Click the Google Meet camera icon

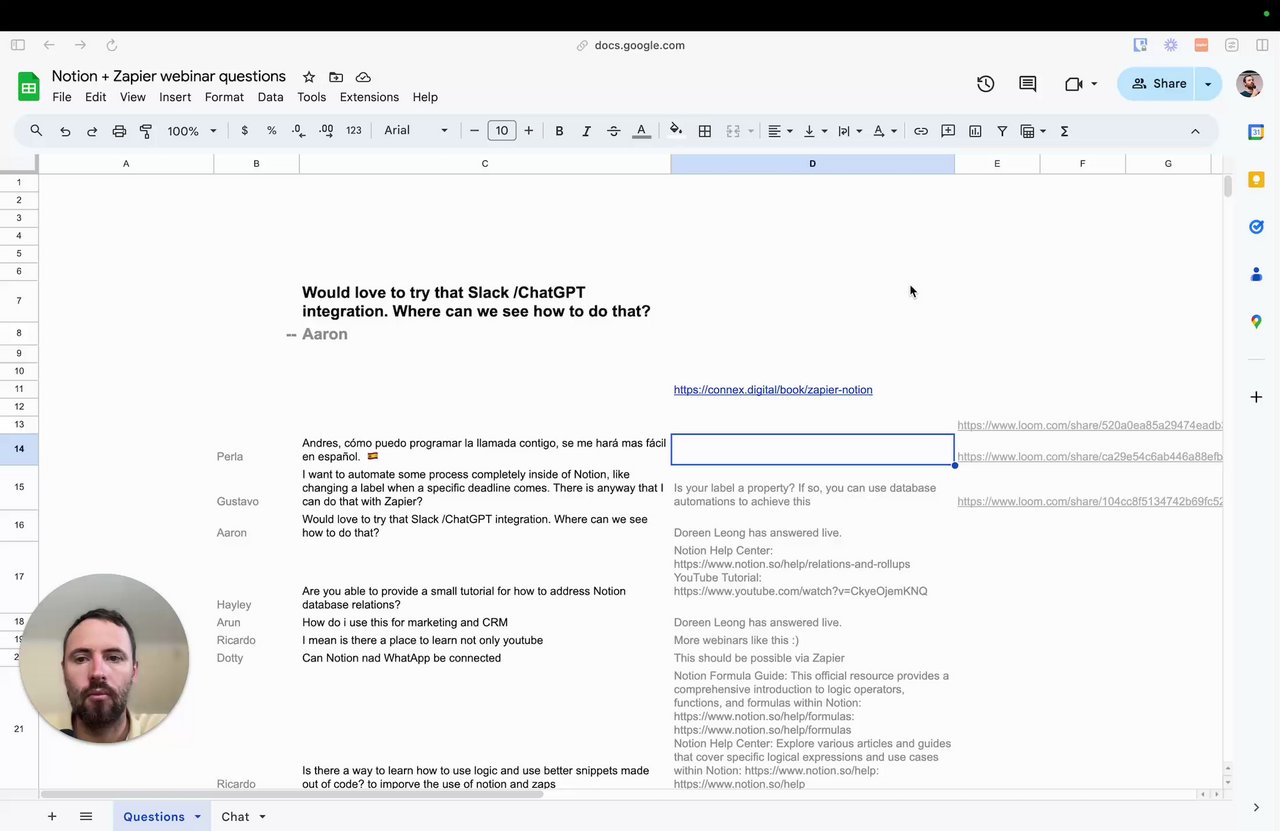point(1074,84)
